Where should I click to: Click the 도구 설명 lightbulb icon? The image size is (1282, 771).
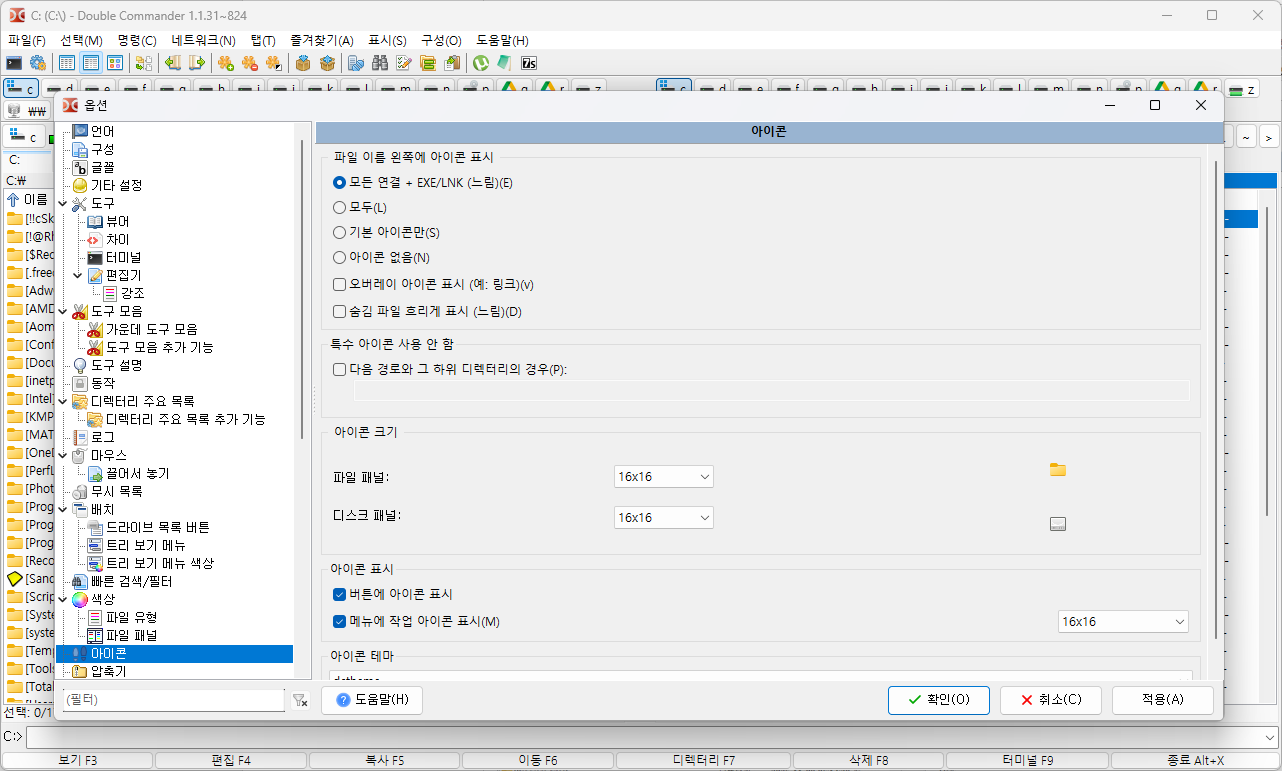80,365
